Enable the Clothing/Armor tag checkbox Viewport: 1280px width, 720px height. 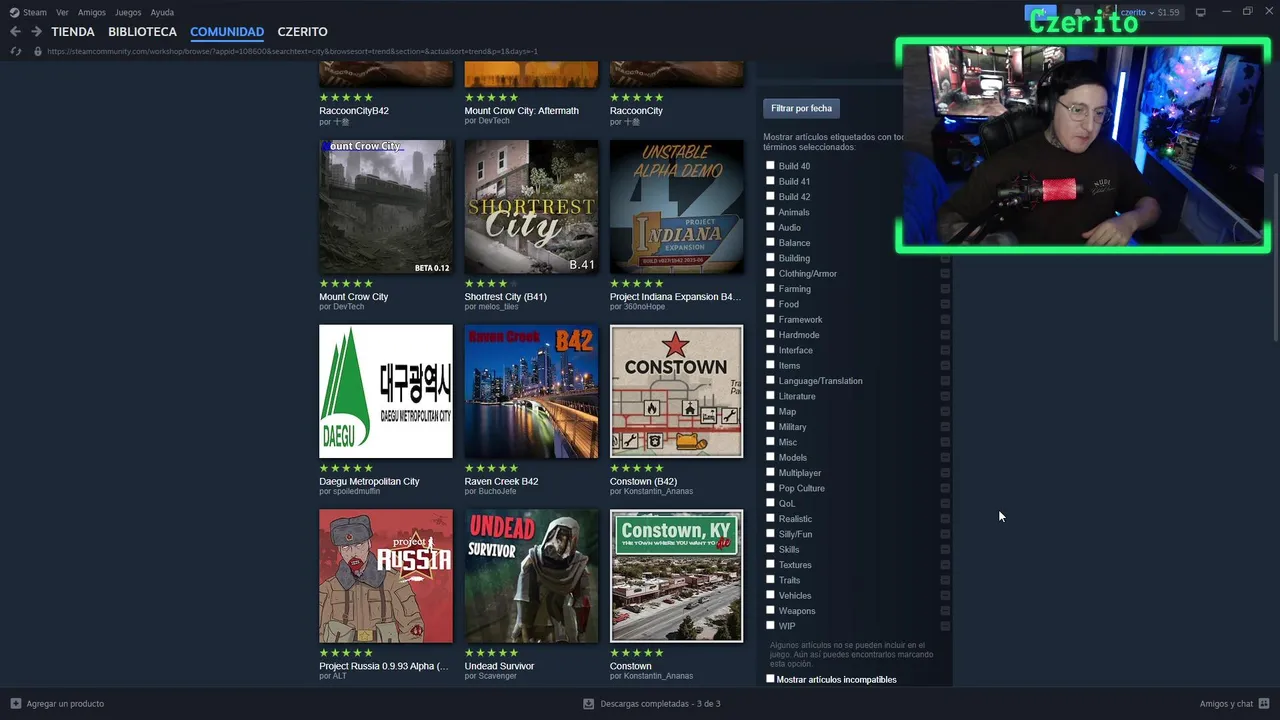770,273
